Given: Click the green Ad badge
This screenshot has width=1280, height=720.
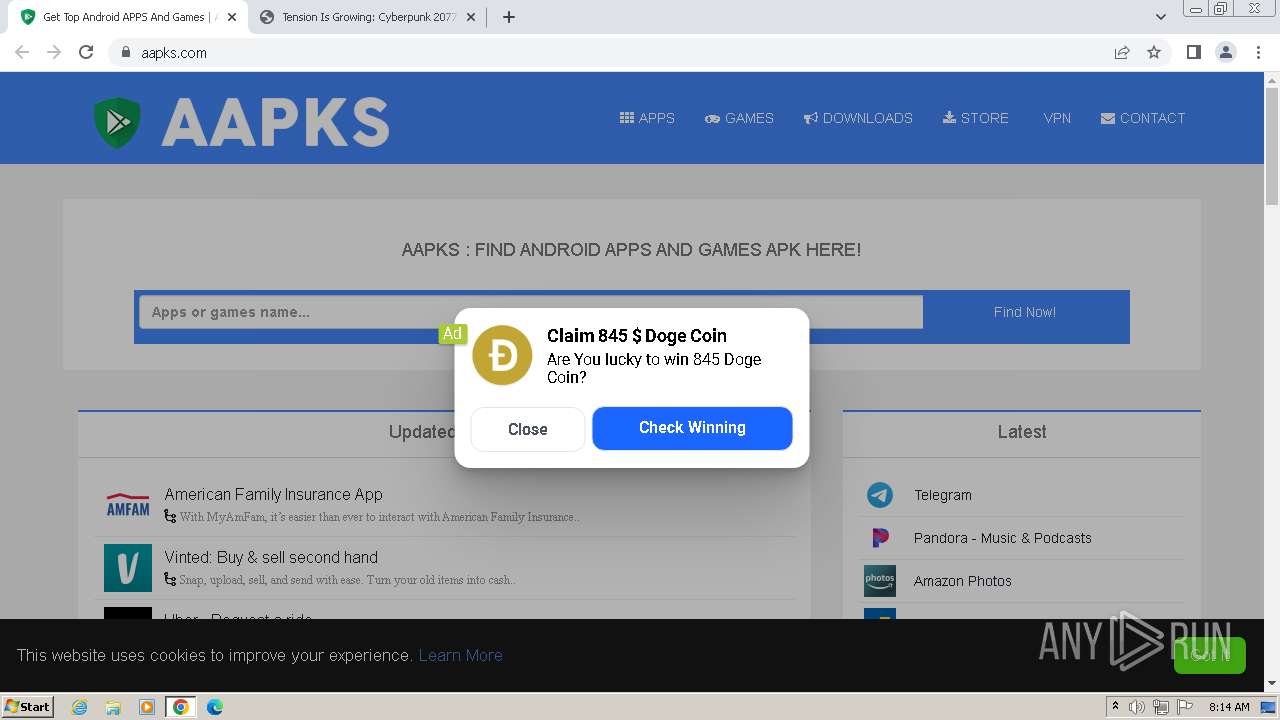Looking at the screenshot, I should [x=452, y=334].
